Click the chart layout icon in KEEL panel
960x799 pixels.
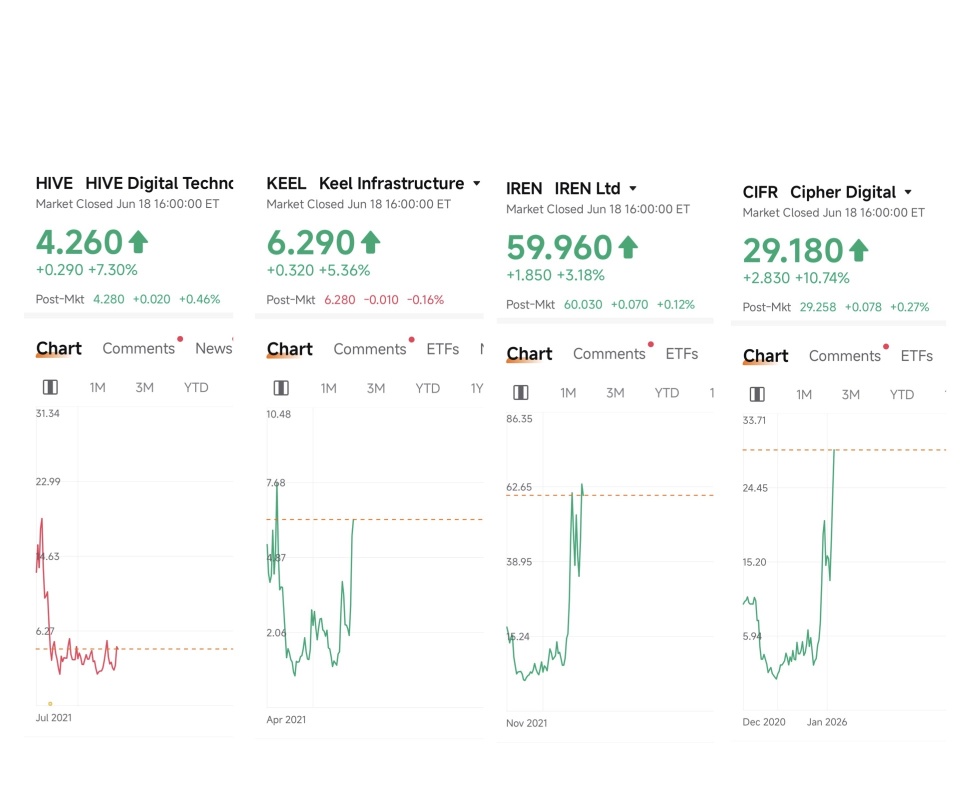click(281, 388)
